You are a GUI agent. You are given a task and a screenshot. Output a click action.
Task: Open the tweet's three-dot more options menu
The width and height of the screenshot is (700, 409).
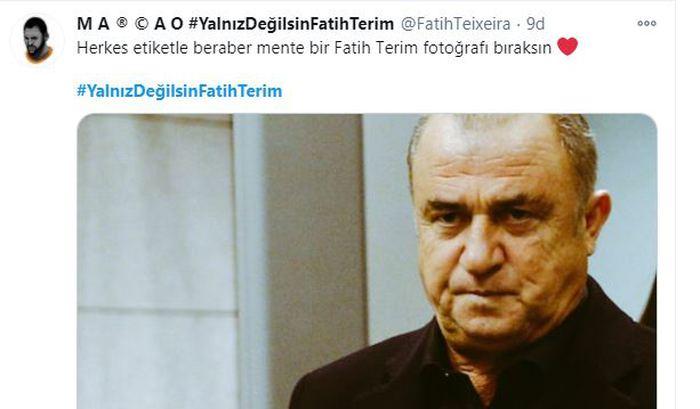pos(646,23)
